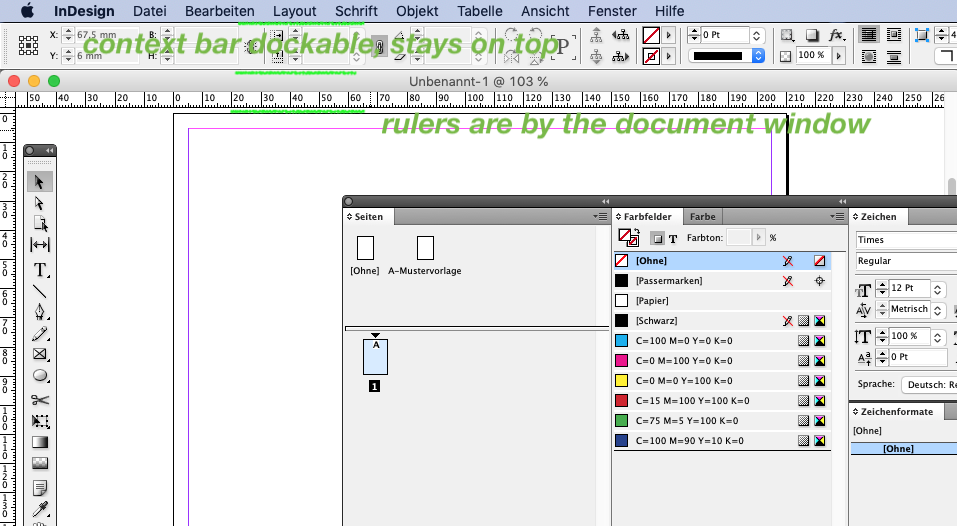
Task: Open the Seiten panel flyout menu
Action: click(x=600, y=217)
